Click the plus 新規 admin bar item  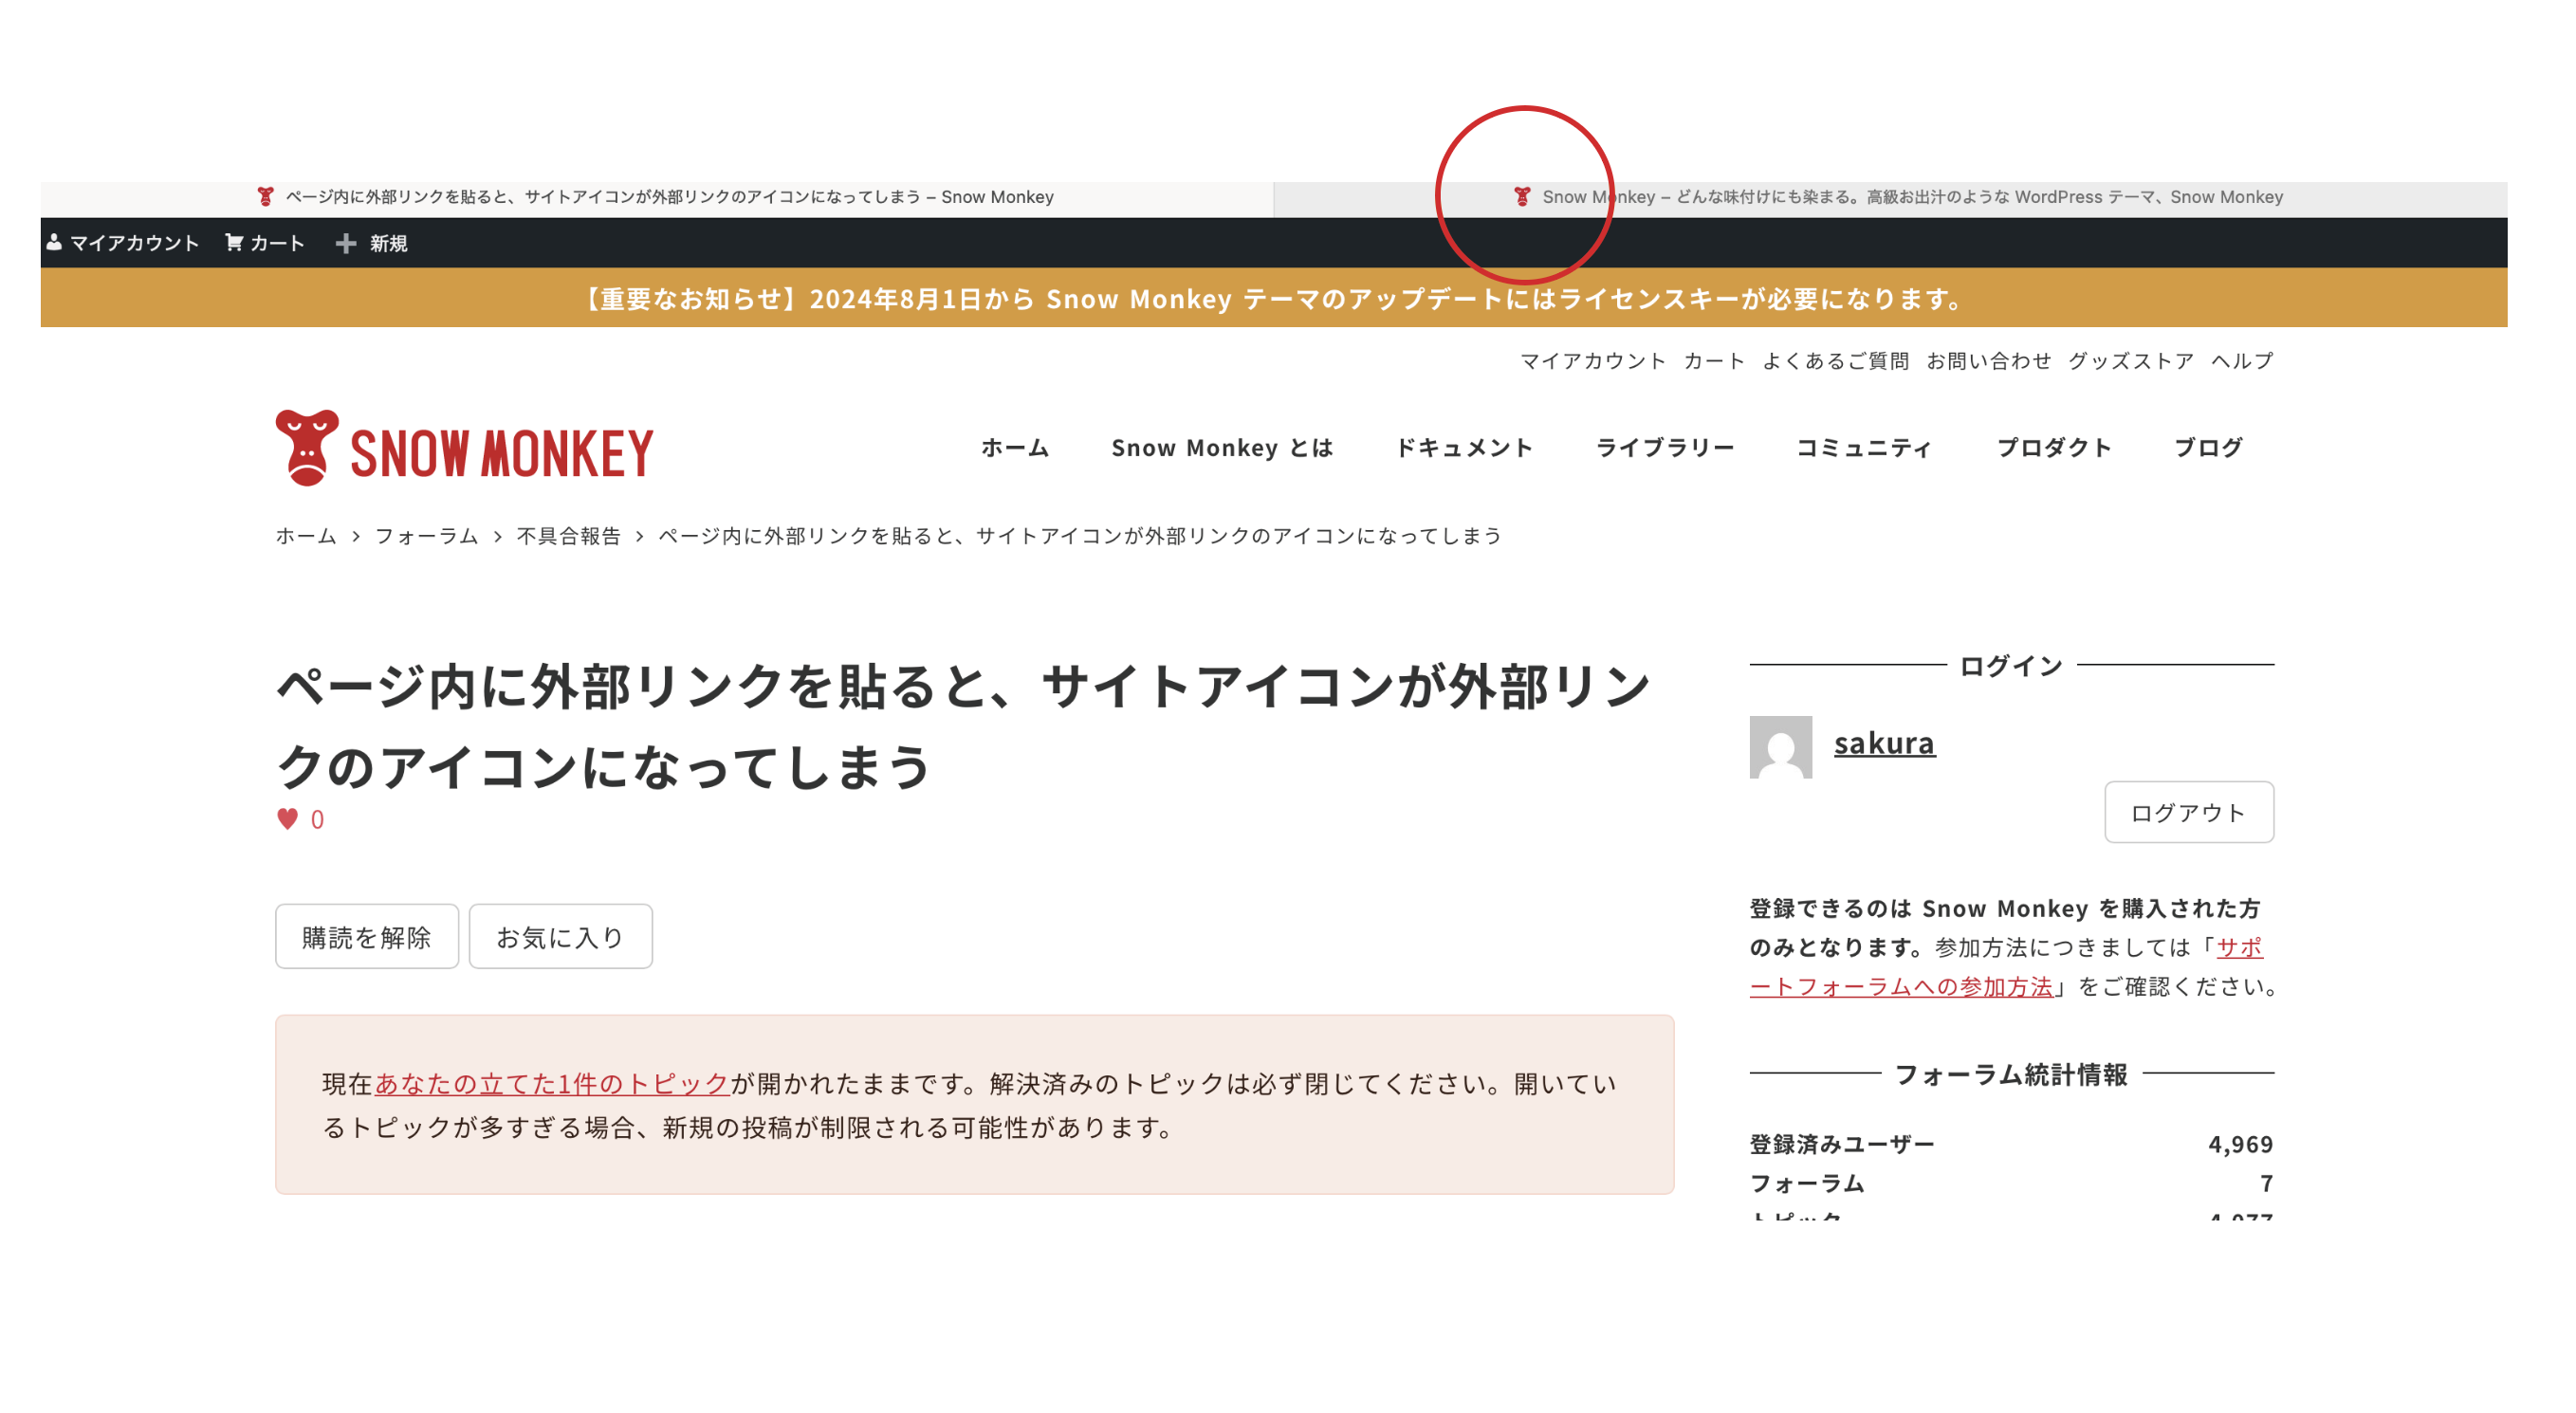point(372,243)
